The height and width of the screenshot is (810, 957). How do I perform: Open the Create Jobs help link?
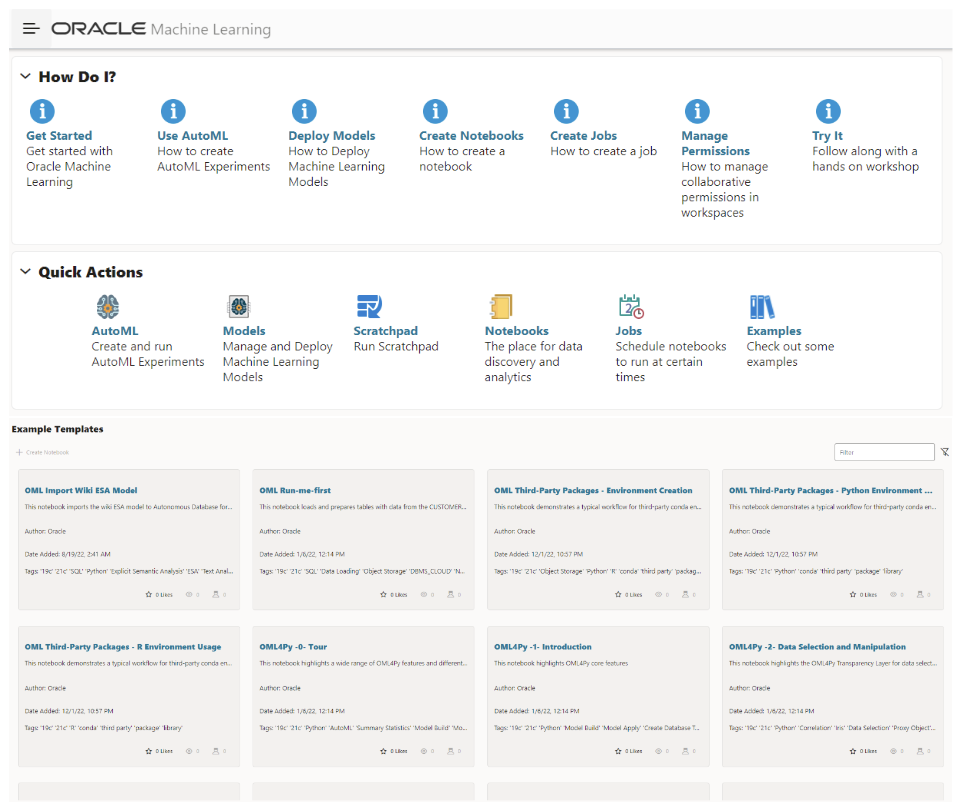pyautogui.click(x=583, y=136)
